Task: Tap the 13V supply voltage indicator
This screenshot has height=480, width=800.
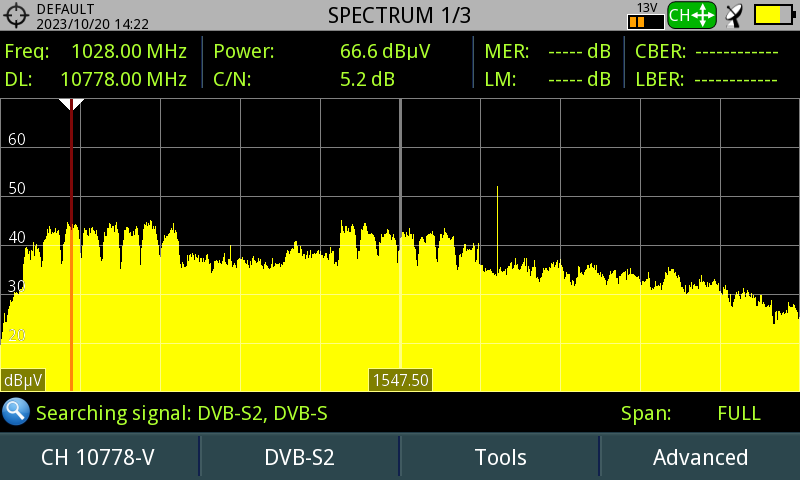Action: pos(646,16)
